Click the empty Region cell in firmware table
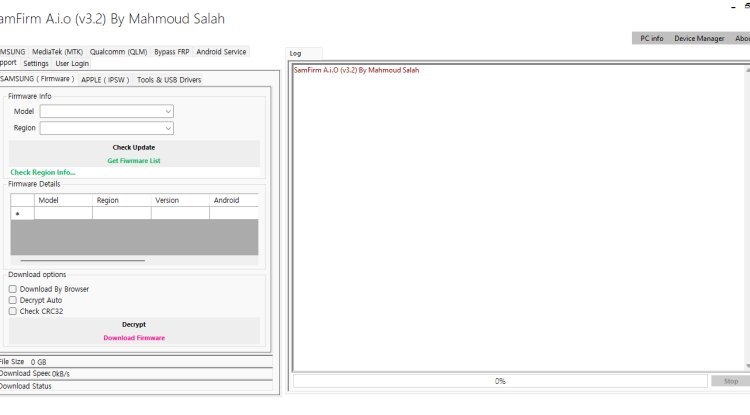Image resolution: width=750 pixels, height=415 pixels. tap(121, 213)
